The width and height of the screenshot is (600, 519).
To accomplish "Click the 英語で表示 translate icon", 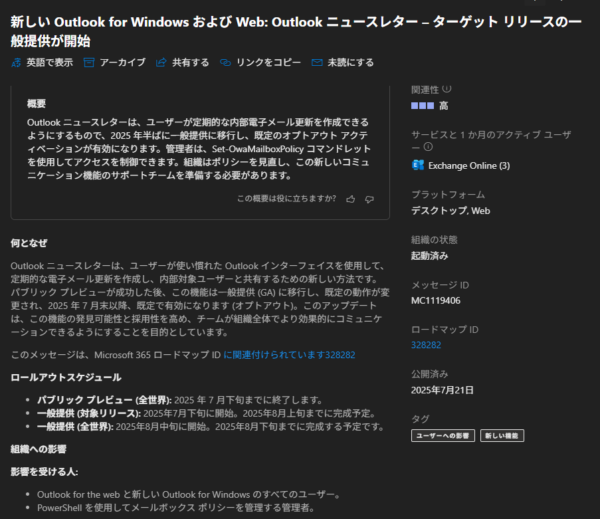I will click(16, 62).
